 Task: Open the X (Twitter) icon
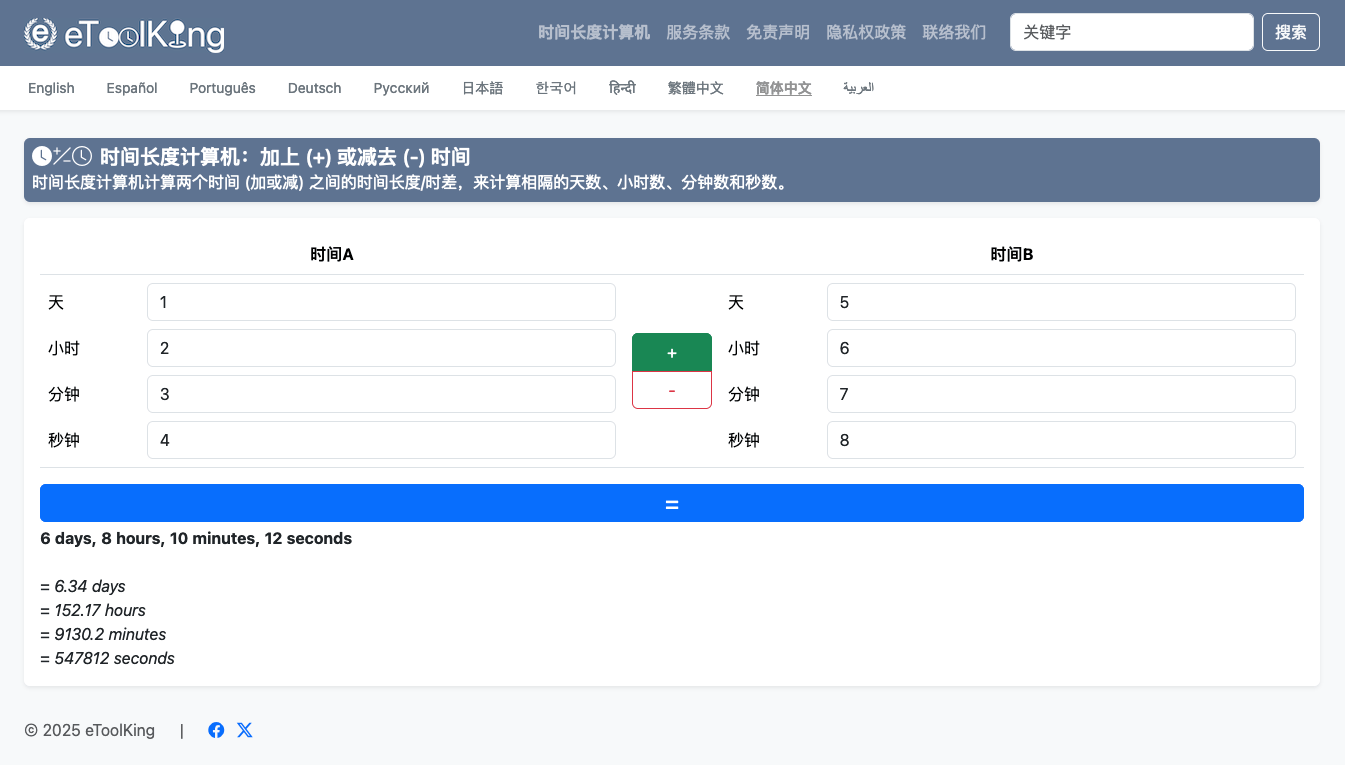pyautogui.click(x=245, y=730)
